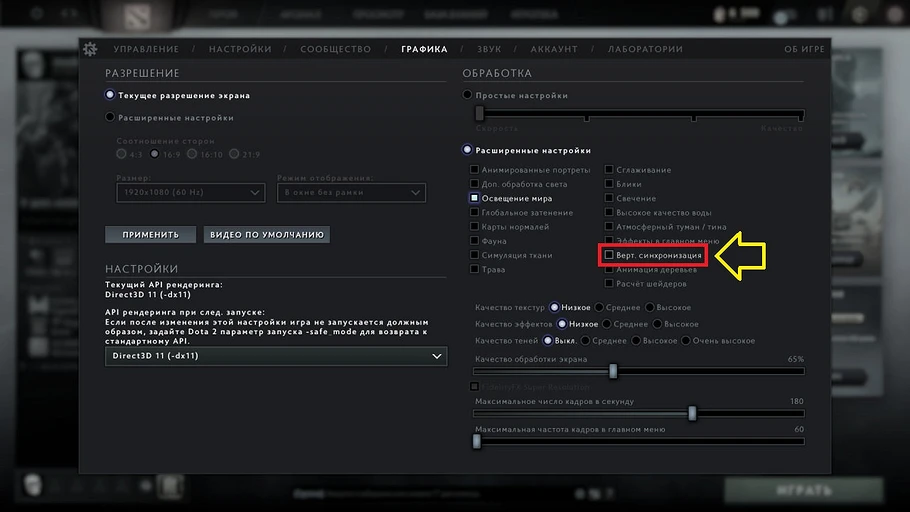Enable the Верт. синхронизация checkbox
910x512 pixels.
[609, 256]
